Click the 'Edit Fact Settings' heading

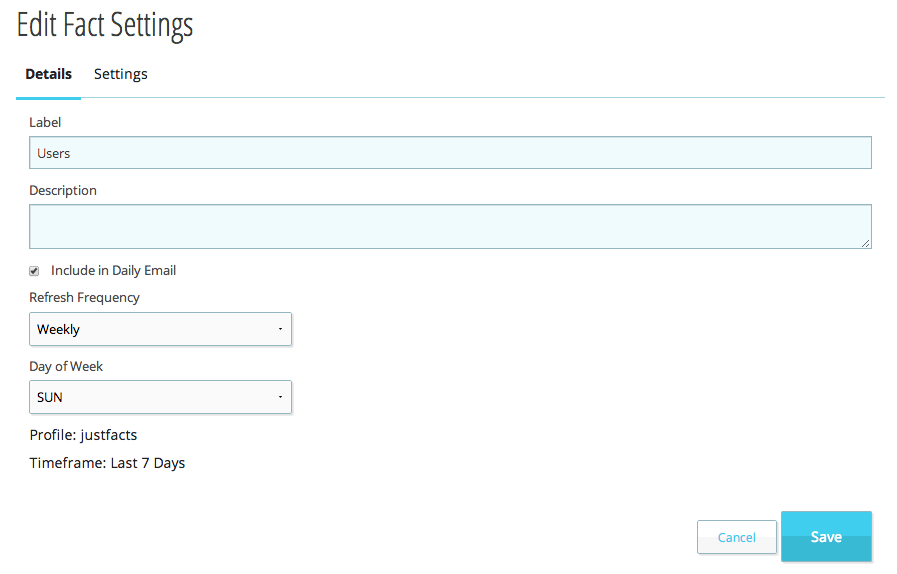coord(105,25)
